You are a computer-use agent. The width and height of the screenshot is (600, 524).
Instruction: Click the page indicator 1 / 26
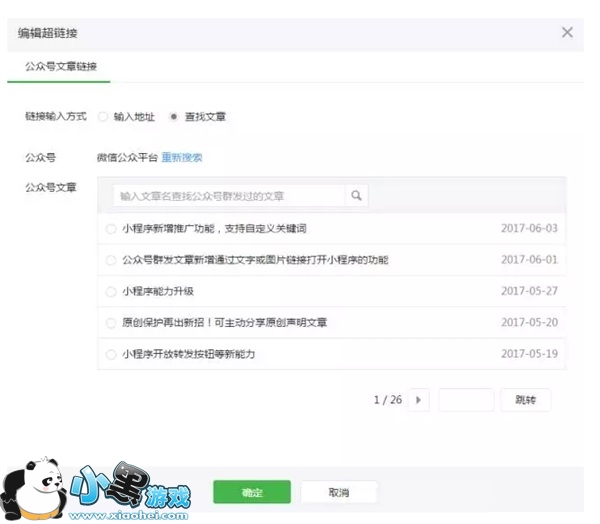pos(388,400)
